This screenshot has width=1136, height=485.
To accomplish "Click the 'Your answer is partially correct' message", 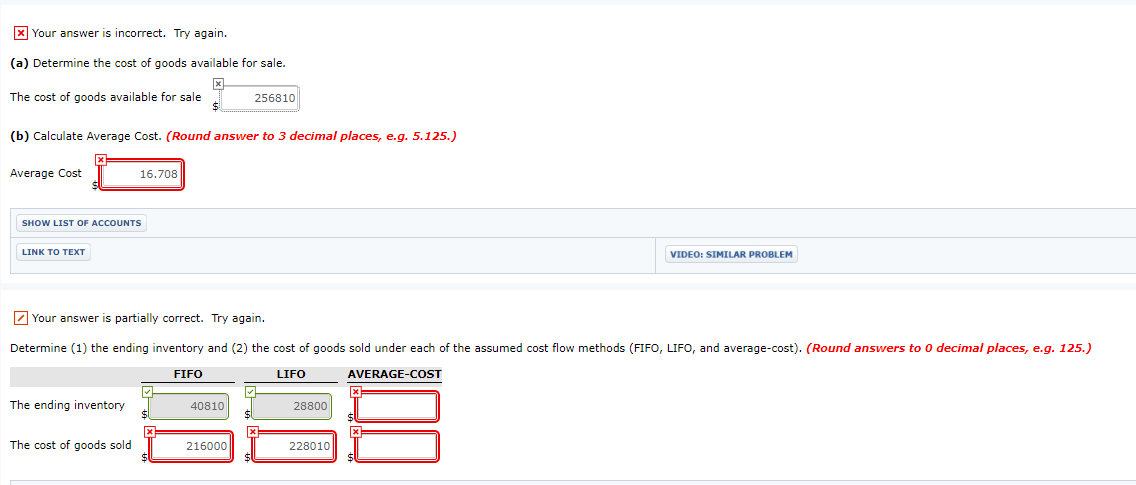I will point(149,318).
